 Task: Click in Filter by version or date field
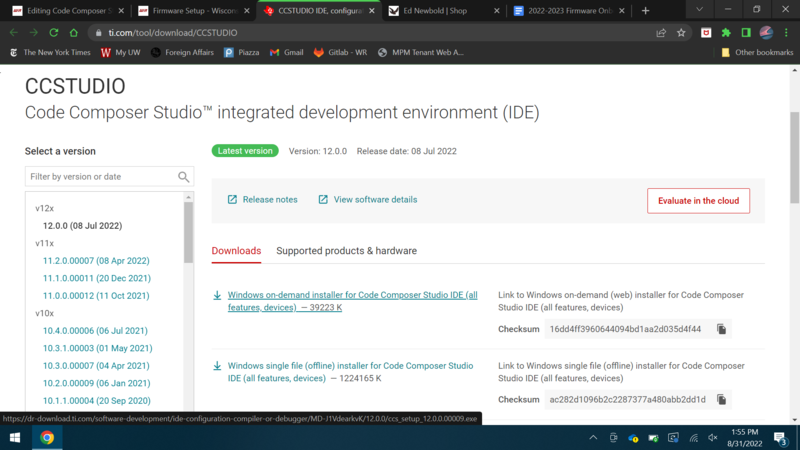tap(109, 177)
